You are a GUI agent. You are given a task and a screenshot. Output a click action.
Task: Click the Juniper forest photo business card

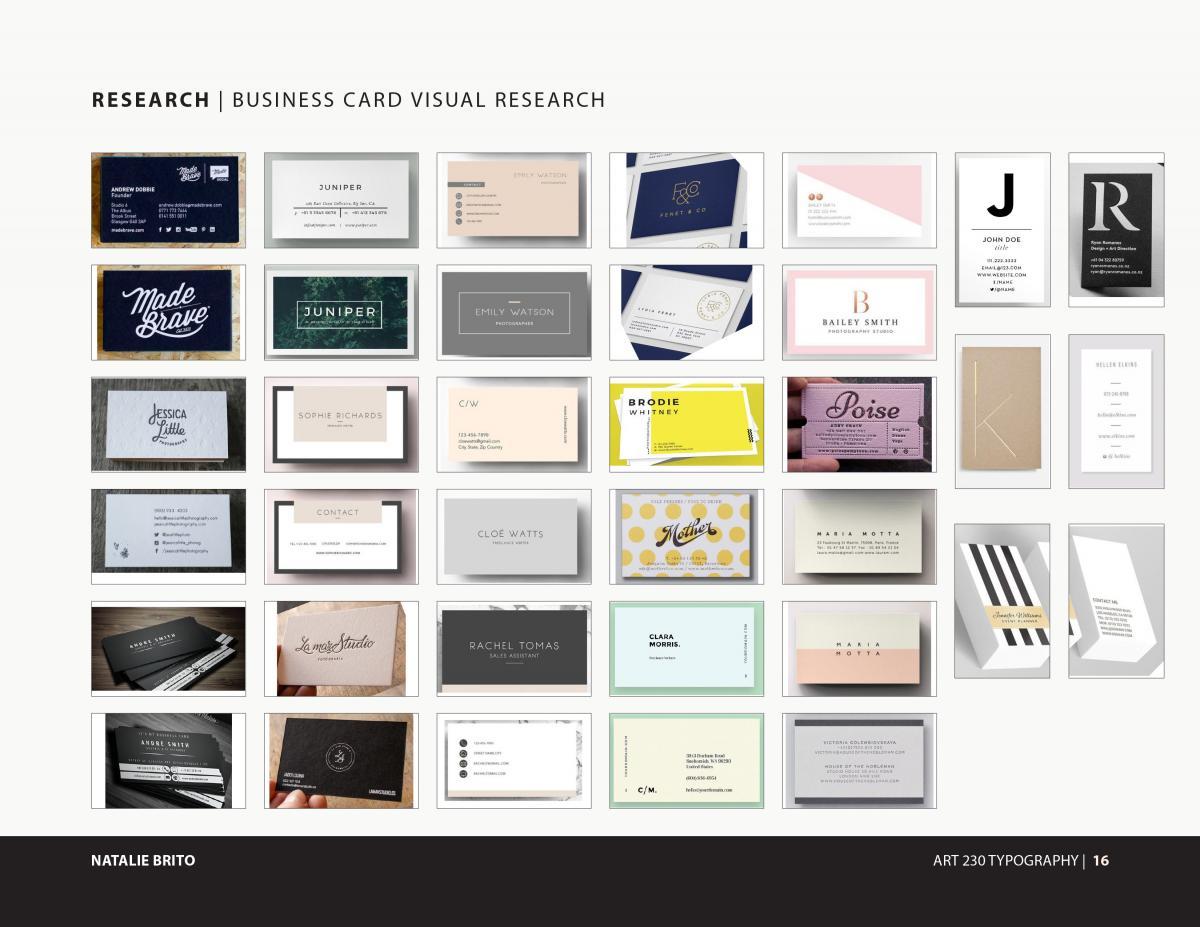coord(340,311)
